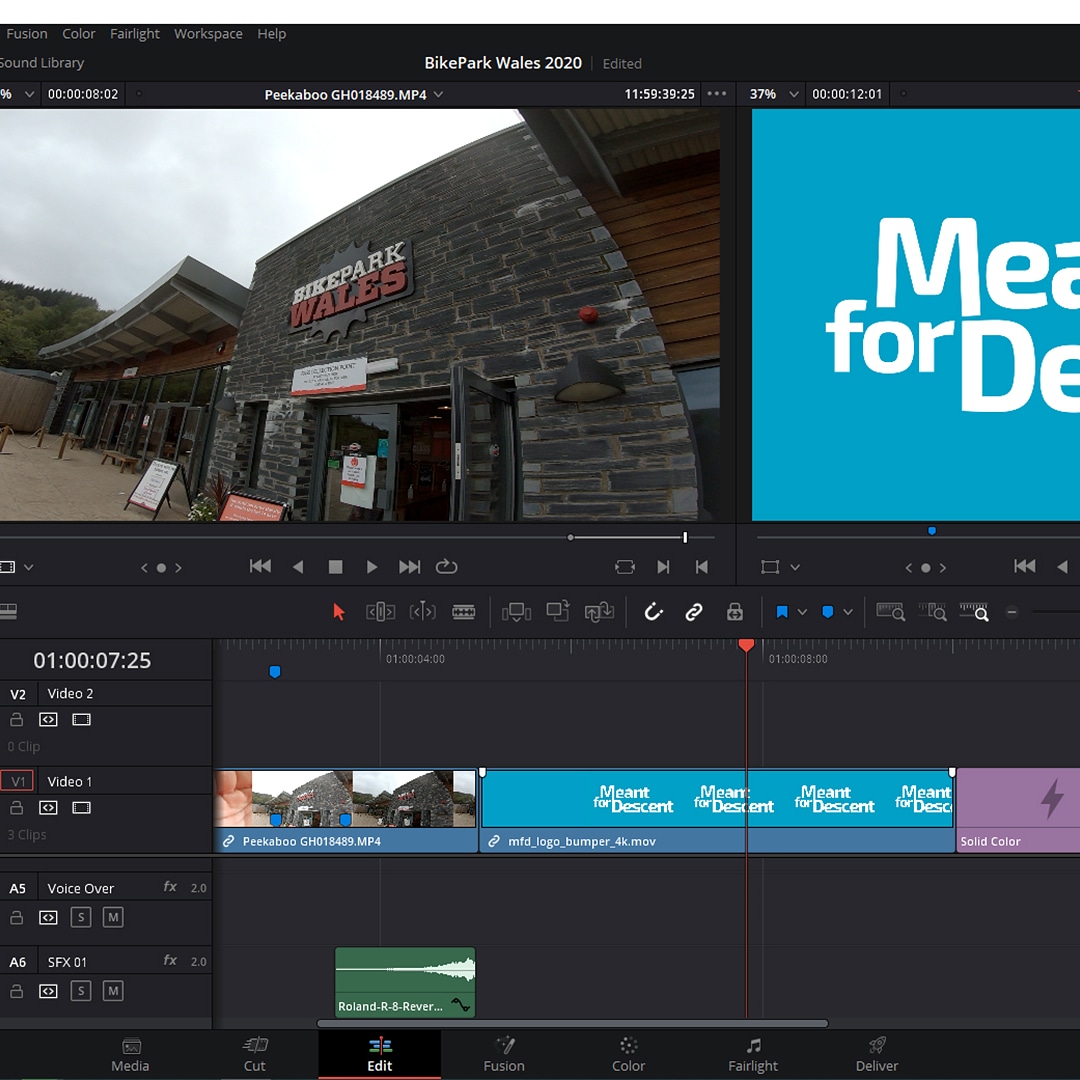
Task: Switch to the Media page
Action: tap(130, 1055)
